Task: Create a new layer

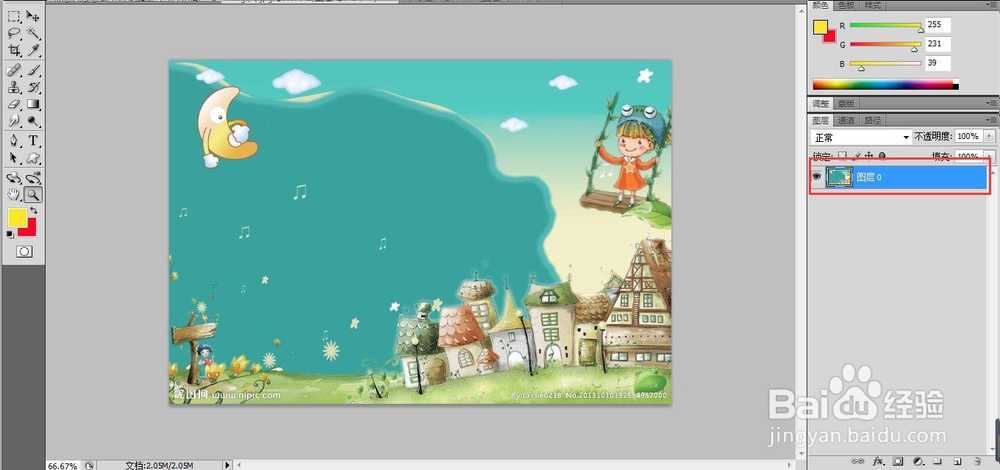Action: 957,460
